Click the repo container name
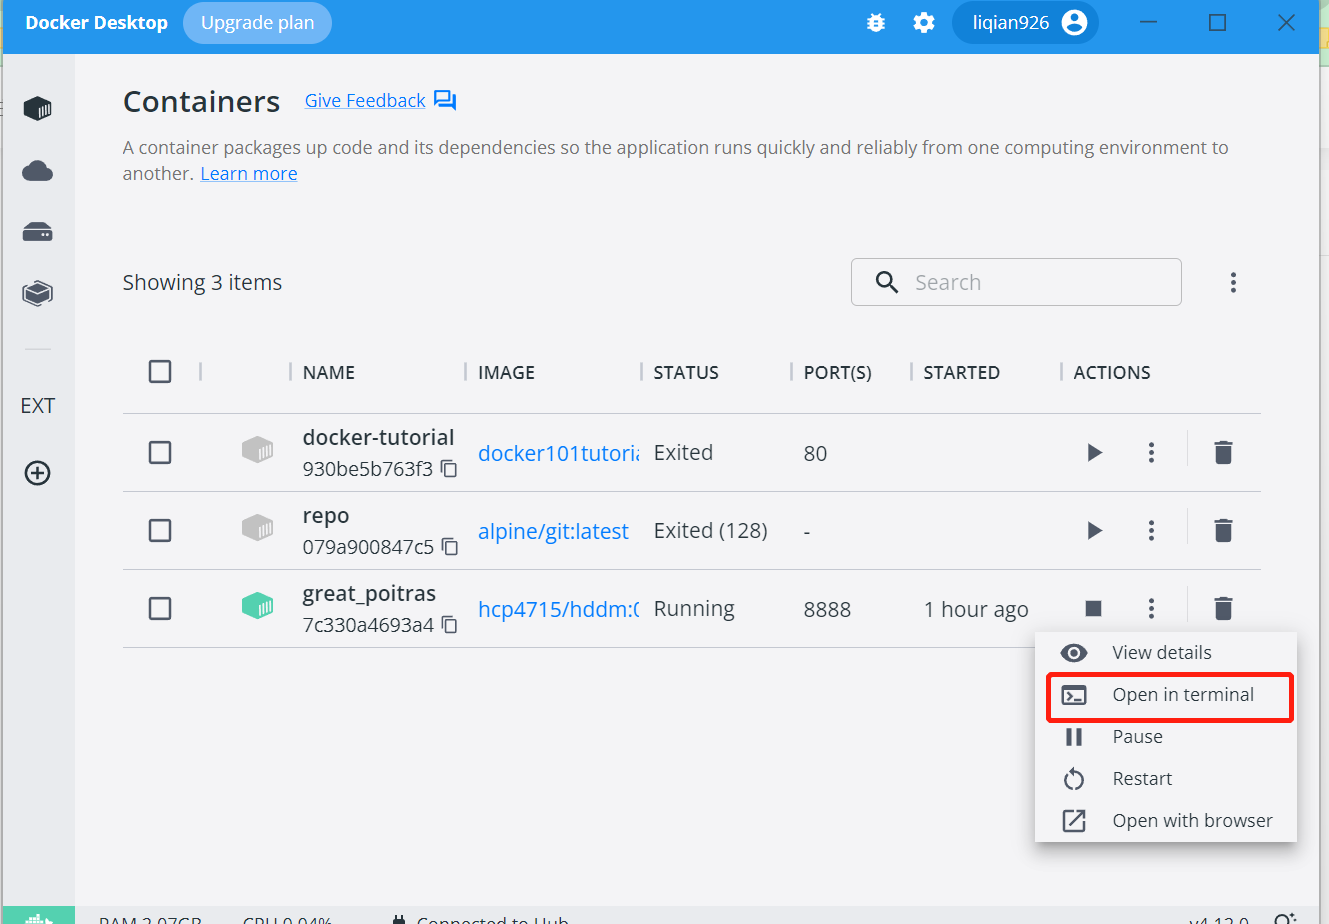The height and width of the screenshot is (924, 1329). click(x=326, y=516)
